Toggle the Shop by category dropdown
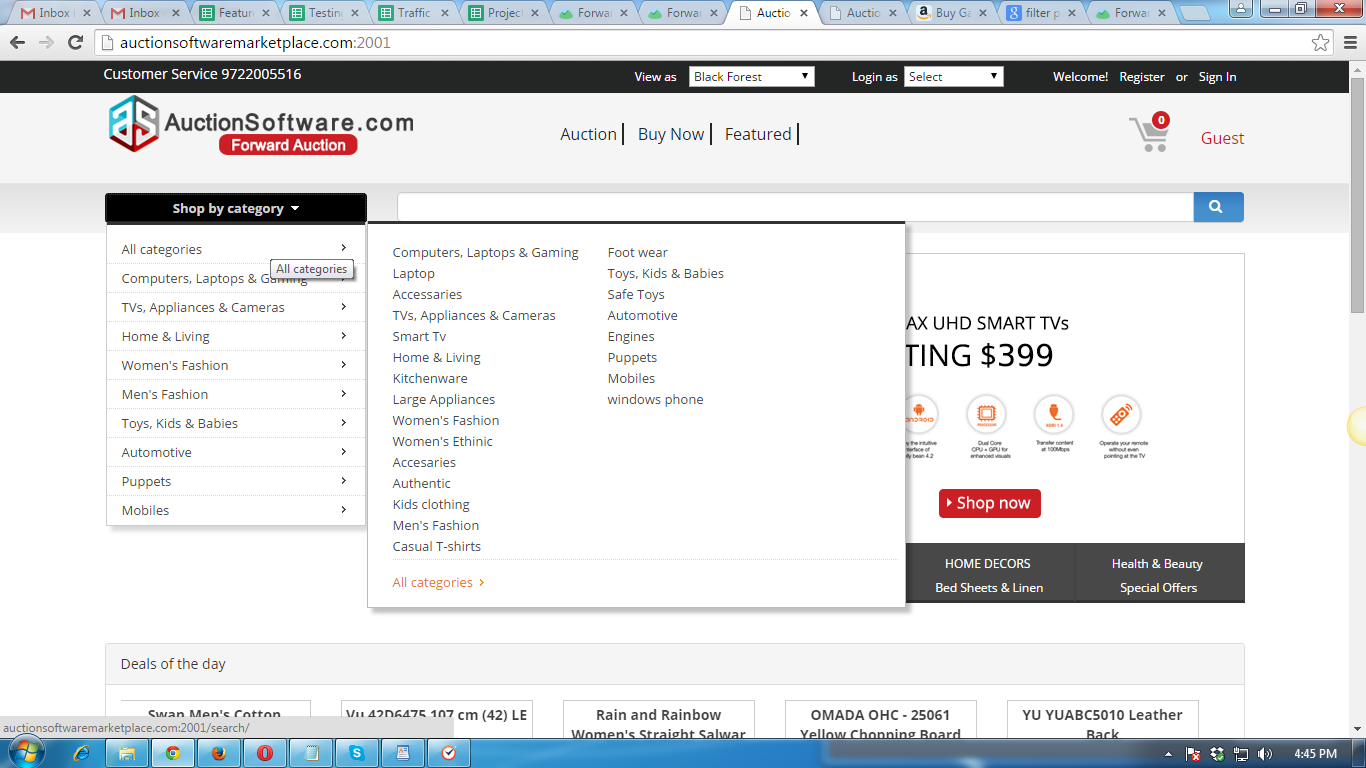Viewport: 1366px width, 768px height. [x=236, y=208]
